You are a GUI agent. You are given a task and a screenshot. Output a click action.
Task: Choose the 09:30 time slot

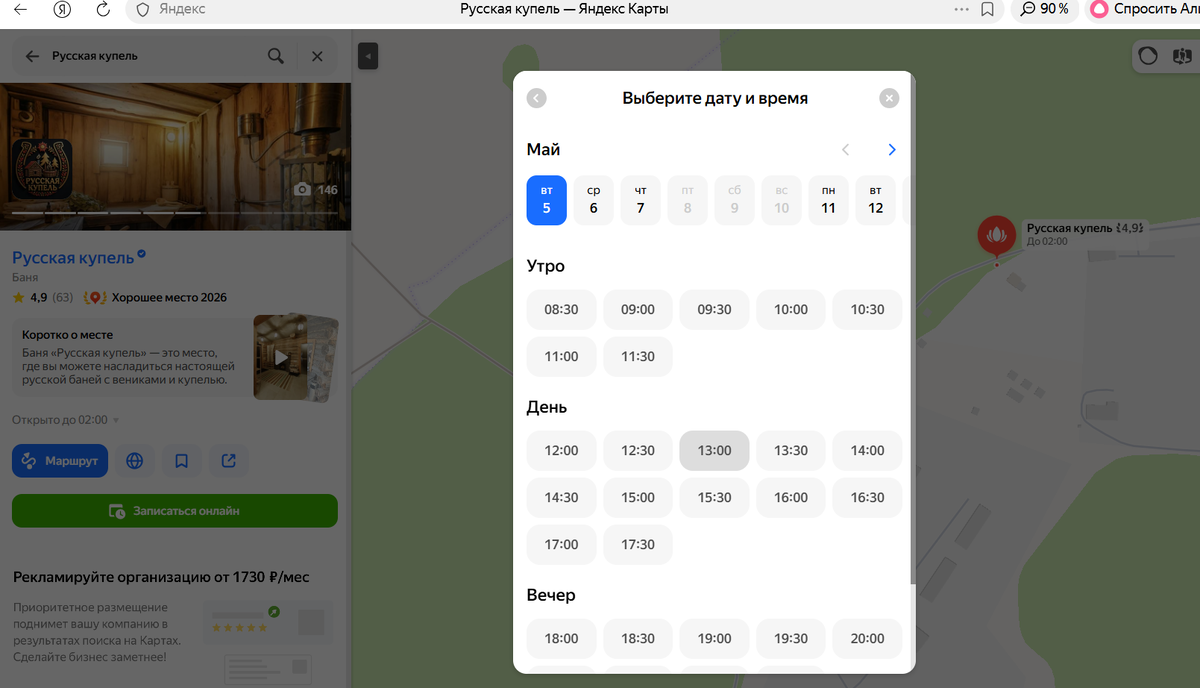[714, 309]
